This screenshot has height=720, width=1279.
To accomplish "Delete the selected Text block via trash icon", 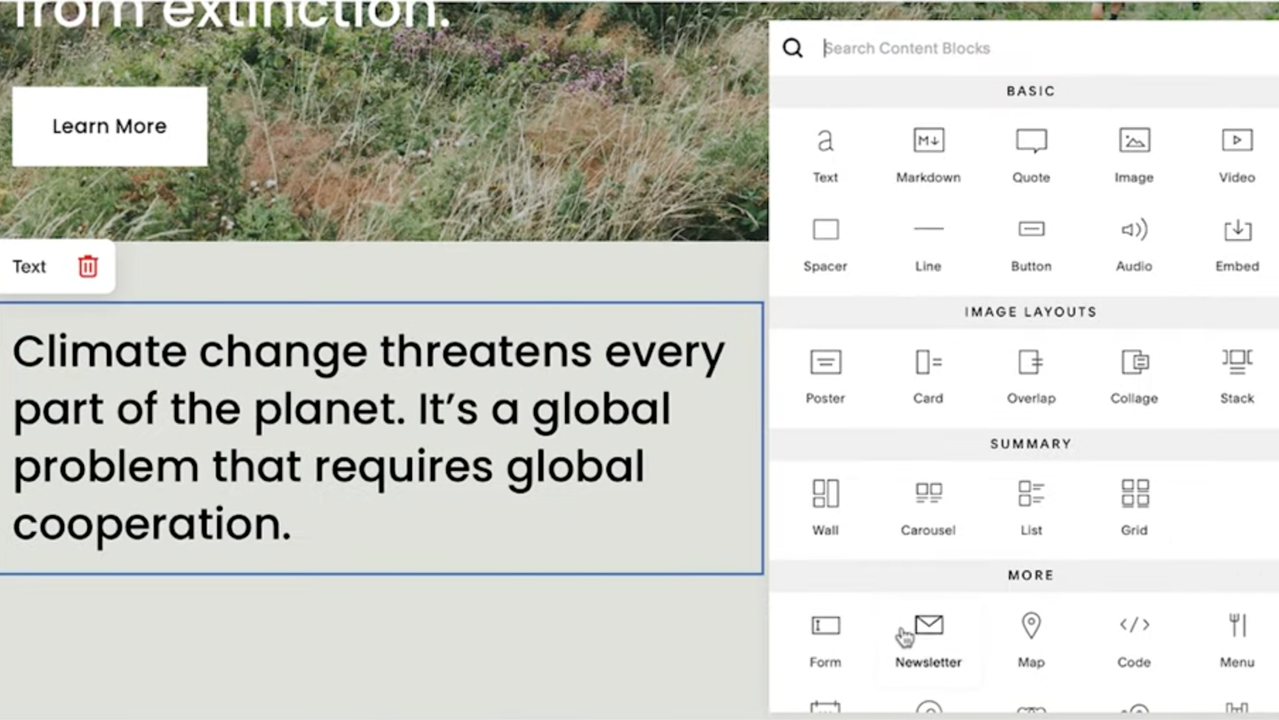I will pos(88,267).
